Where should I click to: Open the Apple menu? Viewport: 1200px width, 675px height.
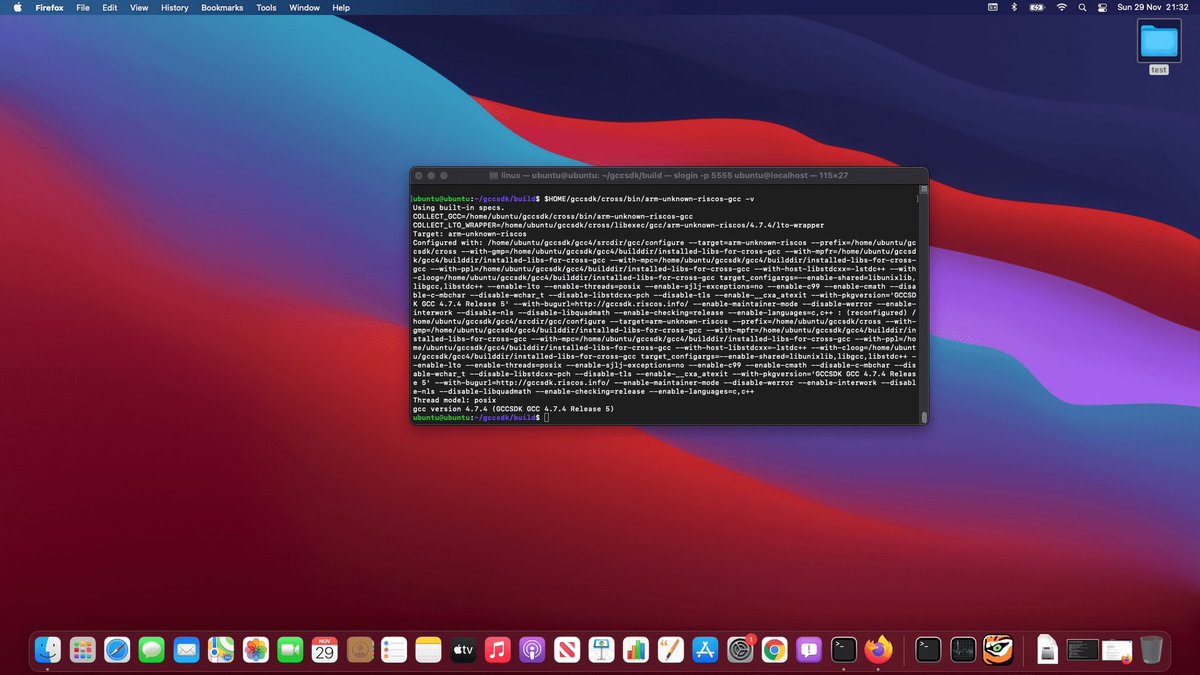coord(16,7)
